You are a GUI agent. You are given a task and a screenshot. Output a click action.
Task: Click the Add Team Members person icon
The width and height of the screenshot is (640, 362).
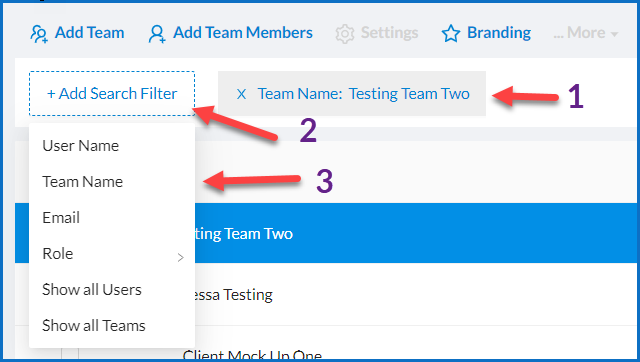point(157,34)
